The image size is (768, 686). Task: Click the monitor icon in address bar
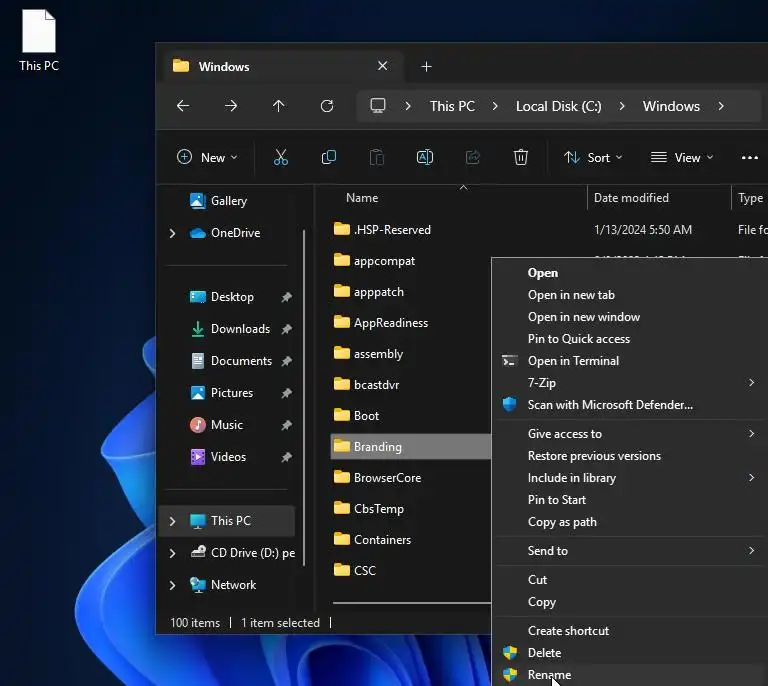click(x=378, y=106)
